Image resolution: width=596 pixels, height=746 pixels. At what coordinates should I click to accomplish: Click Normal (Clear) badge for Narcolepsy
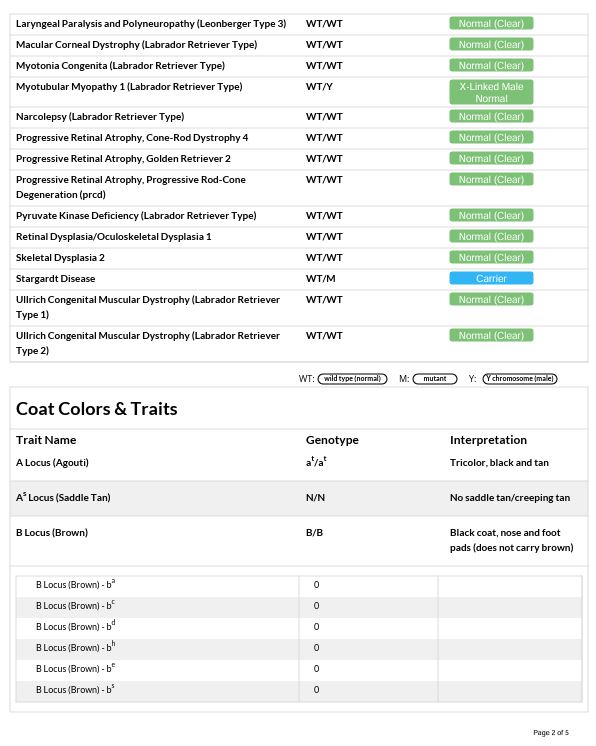click(491, 117)
